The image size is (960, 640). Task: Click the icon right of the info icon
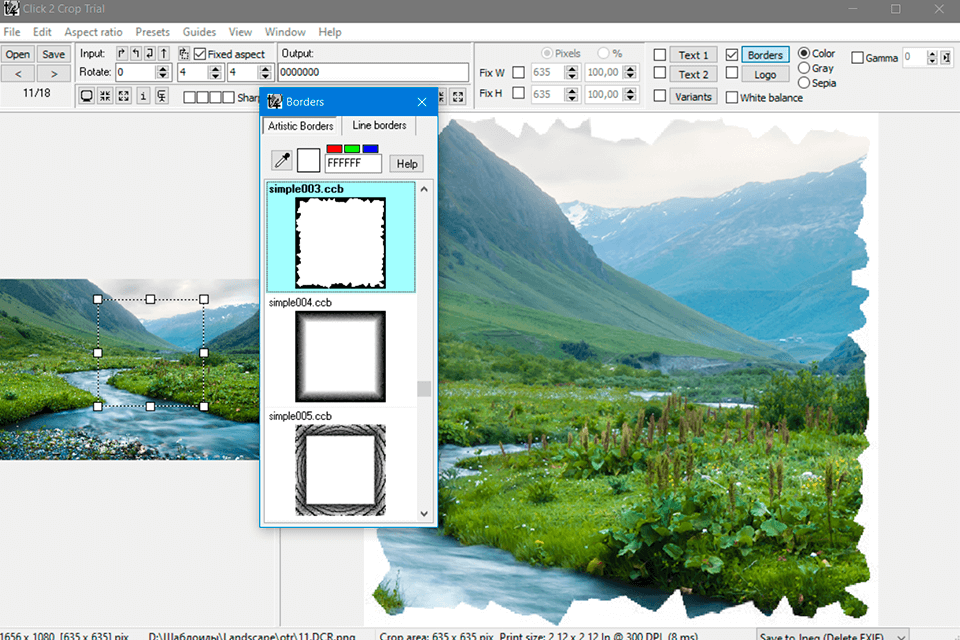click(x=162, y=96)
